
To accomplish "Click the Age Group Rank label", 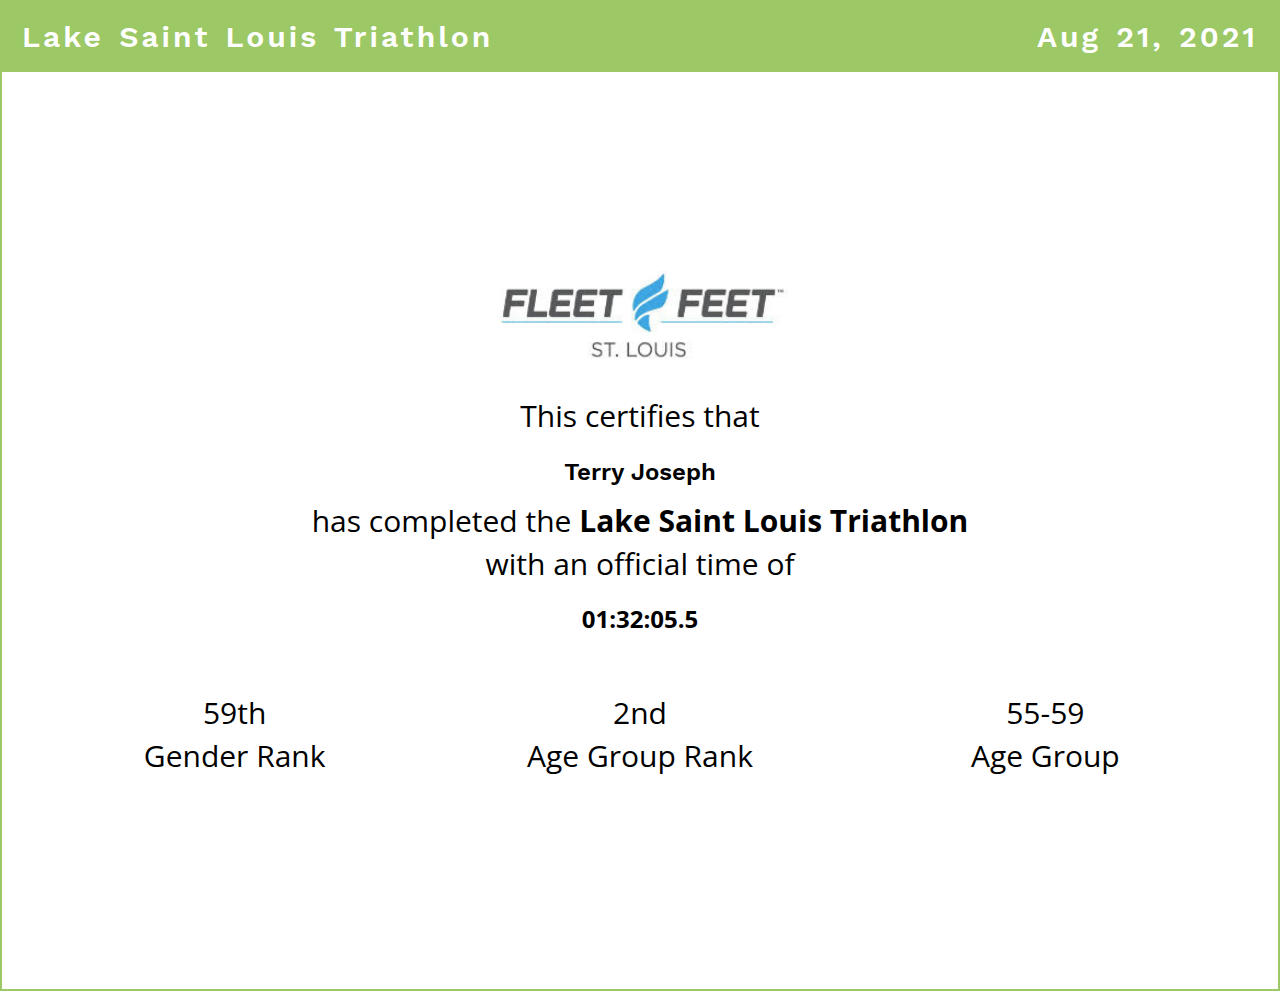I will pos(640,757).
